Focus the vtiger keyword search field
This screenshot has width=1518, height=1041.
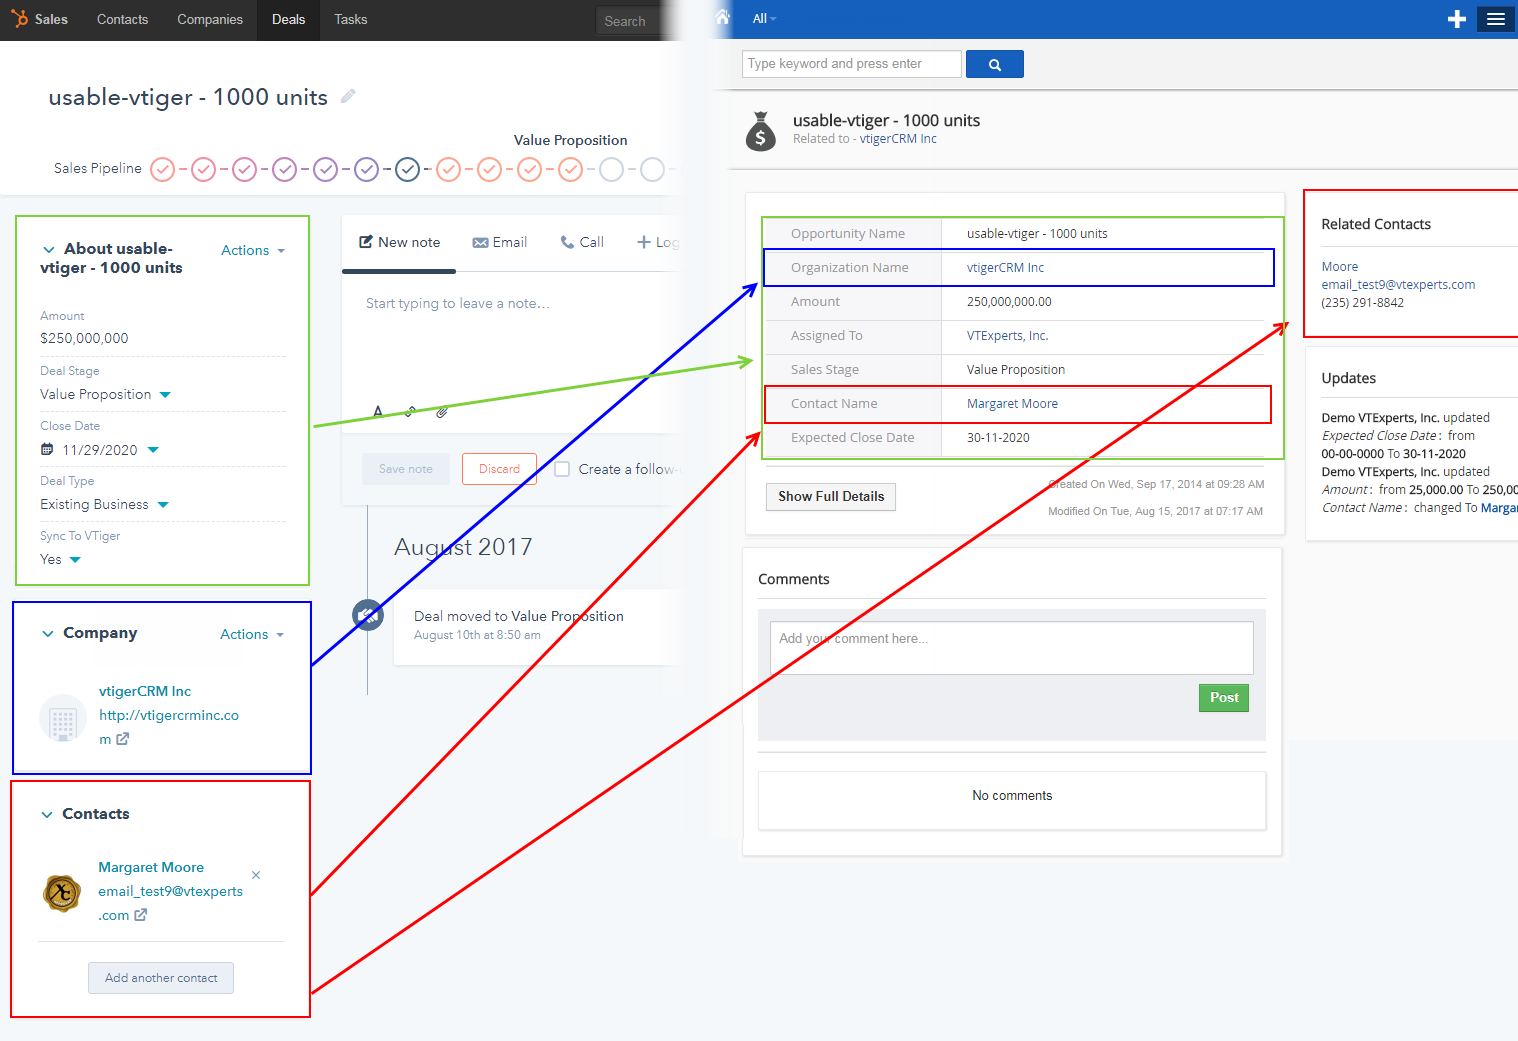click(x=852, y=64)
